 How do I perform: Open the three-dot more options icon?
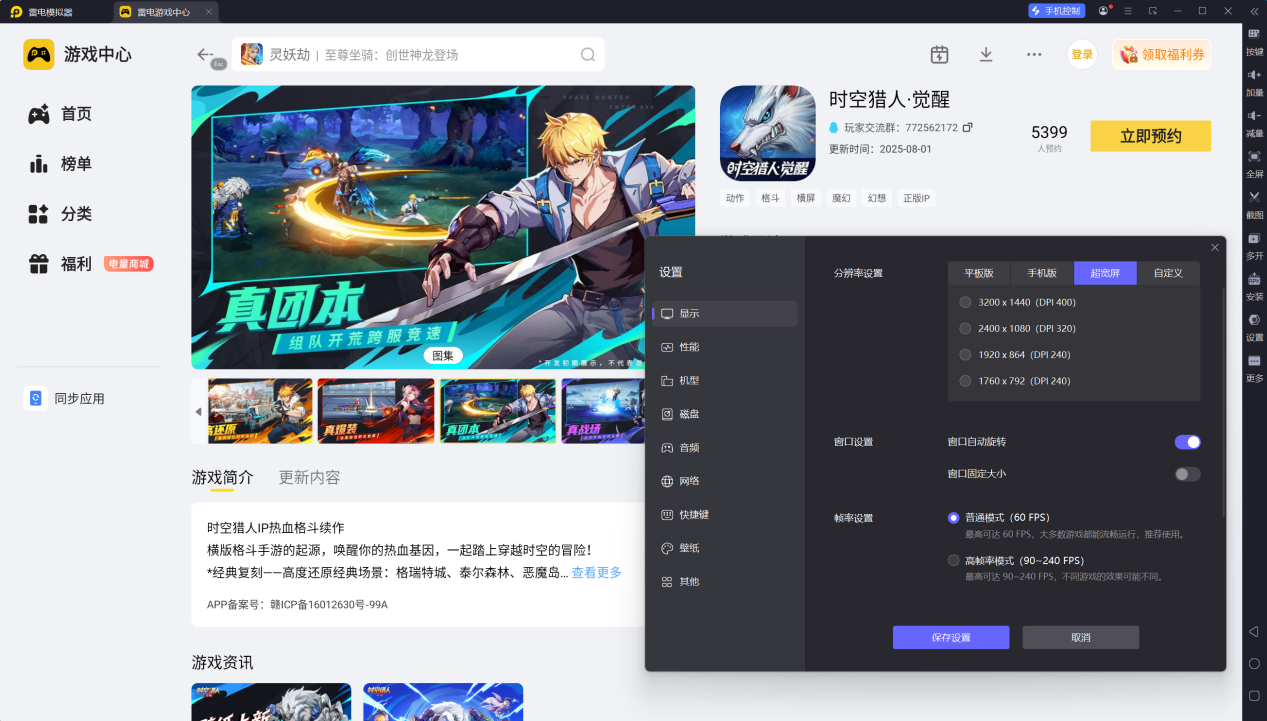tap(1034, 55)
